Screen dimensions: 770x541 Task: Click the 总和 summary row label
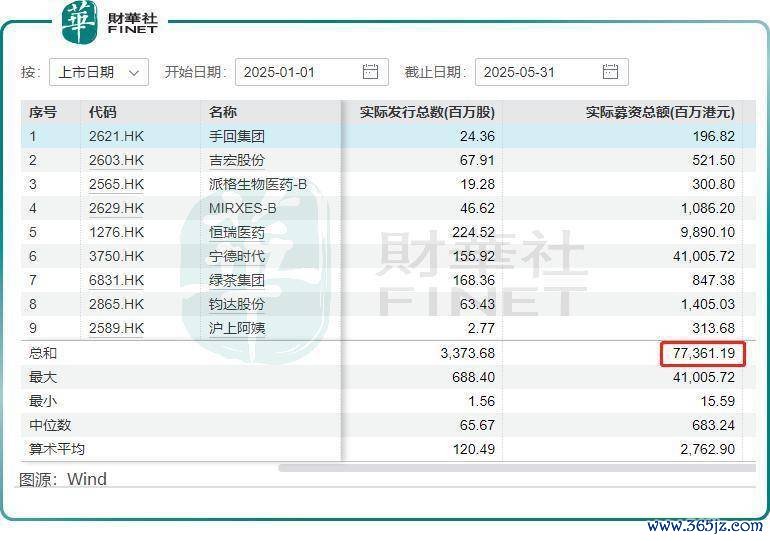tap(43, 353)
